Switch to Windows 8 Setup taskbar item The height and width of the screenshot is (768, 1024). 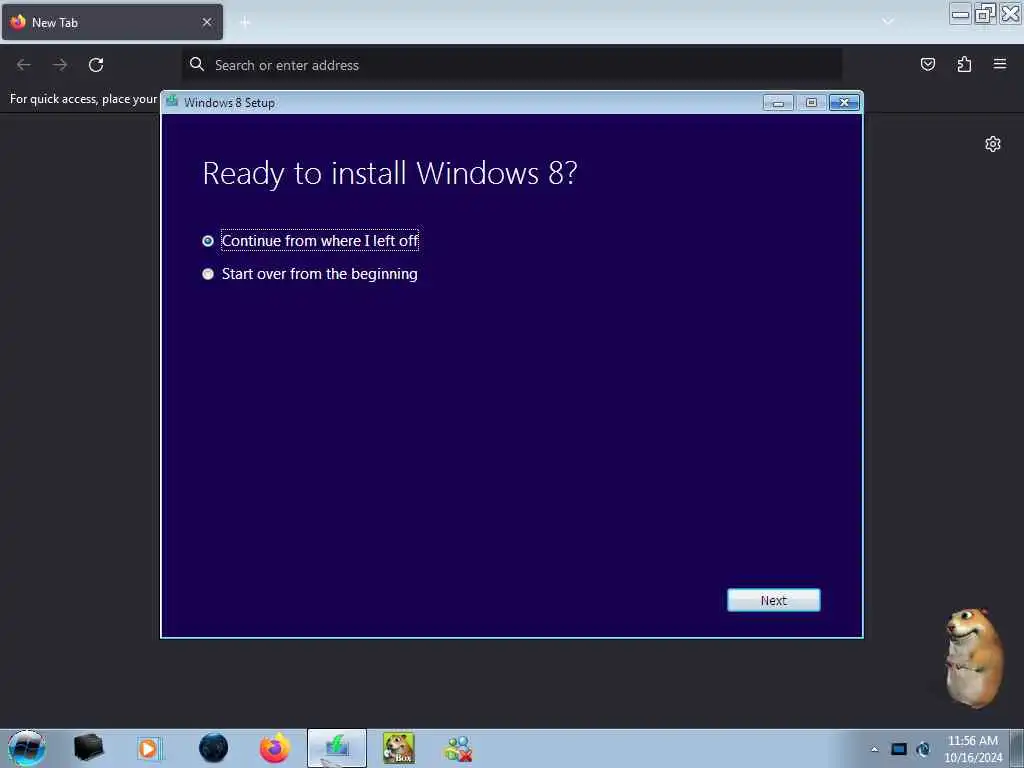click(337, 748)
